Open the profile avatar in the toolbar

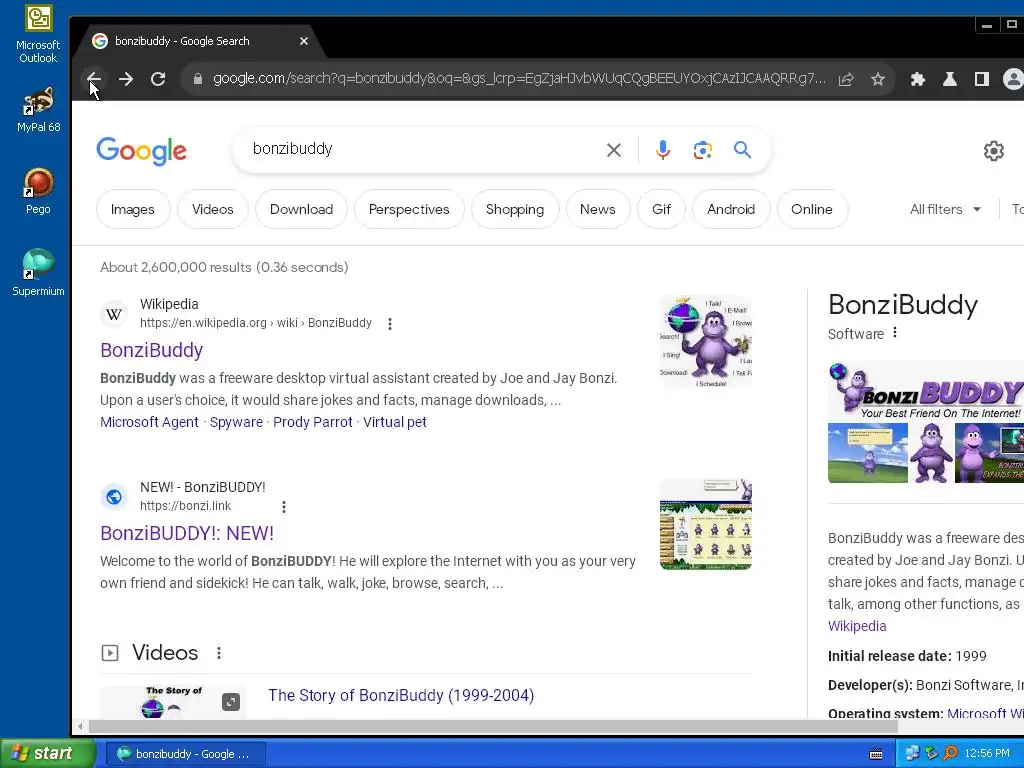(1013, 79)
